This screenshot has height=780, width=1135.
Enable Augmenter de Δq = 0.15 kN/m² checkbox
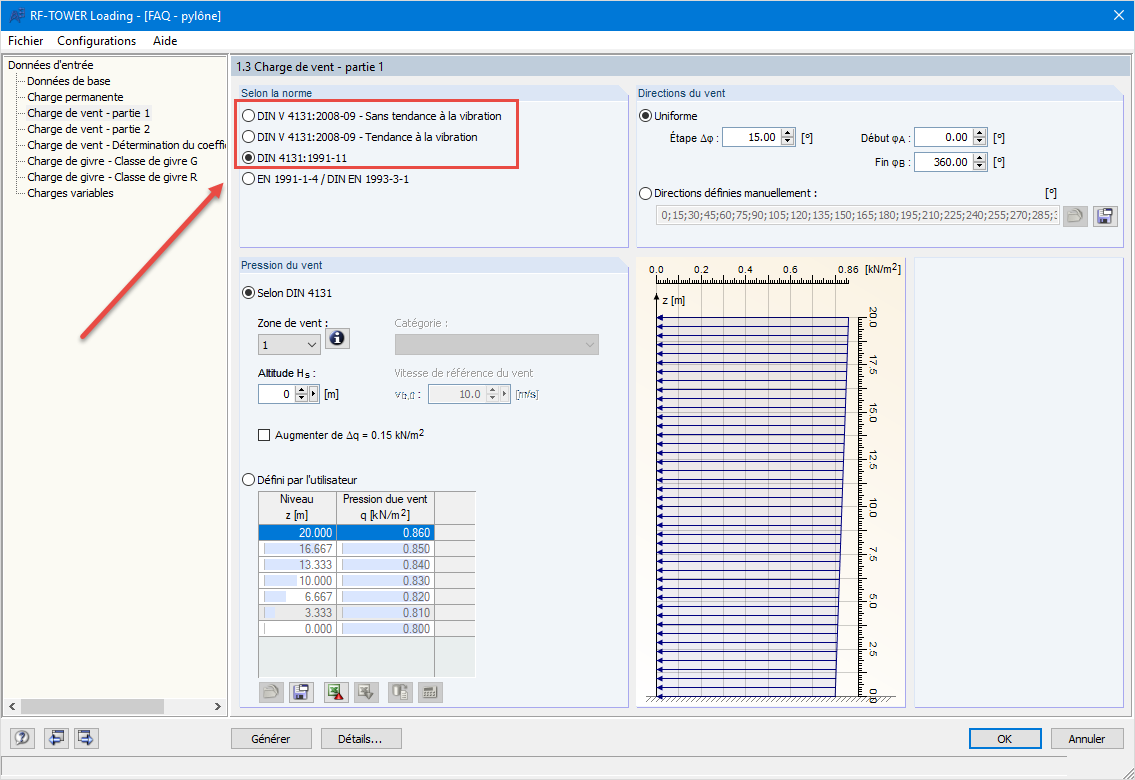click(264, 435)
